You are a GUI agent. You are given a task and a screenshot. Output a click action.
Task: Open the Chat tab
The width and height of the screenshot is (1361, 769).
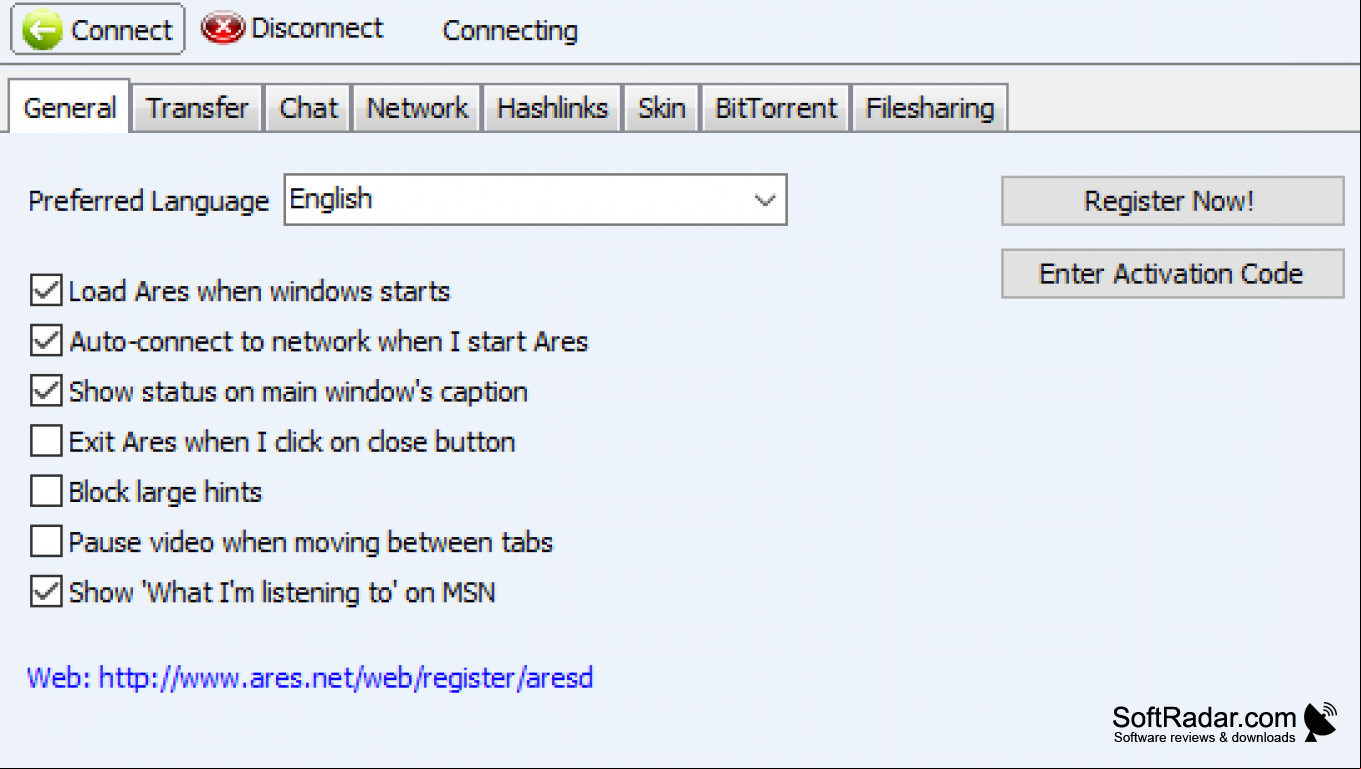(x=309, y=108)
